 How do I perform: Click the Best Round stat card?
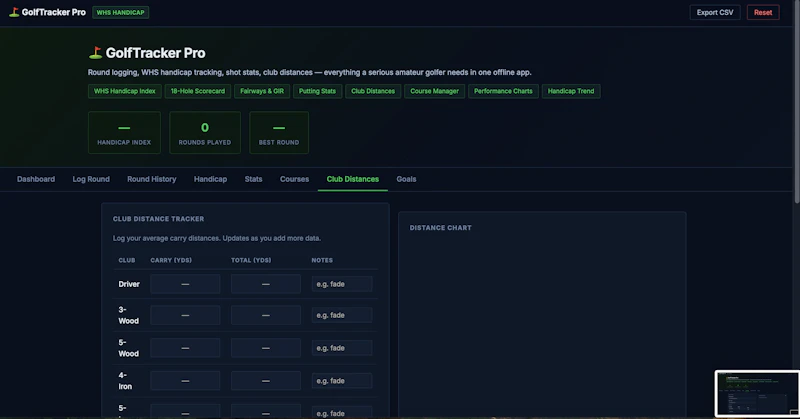pos(279,133)
